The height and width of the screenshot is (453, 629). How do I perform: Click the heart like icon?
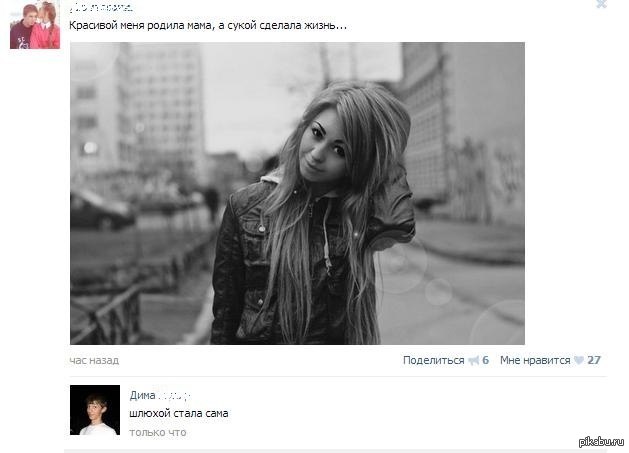578,360
